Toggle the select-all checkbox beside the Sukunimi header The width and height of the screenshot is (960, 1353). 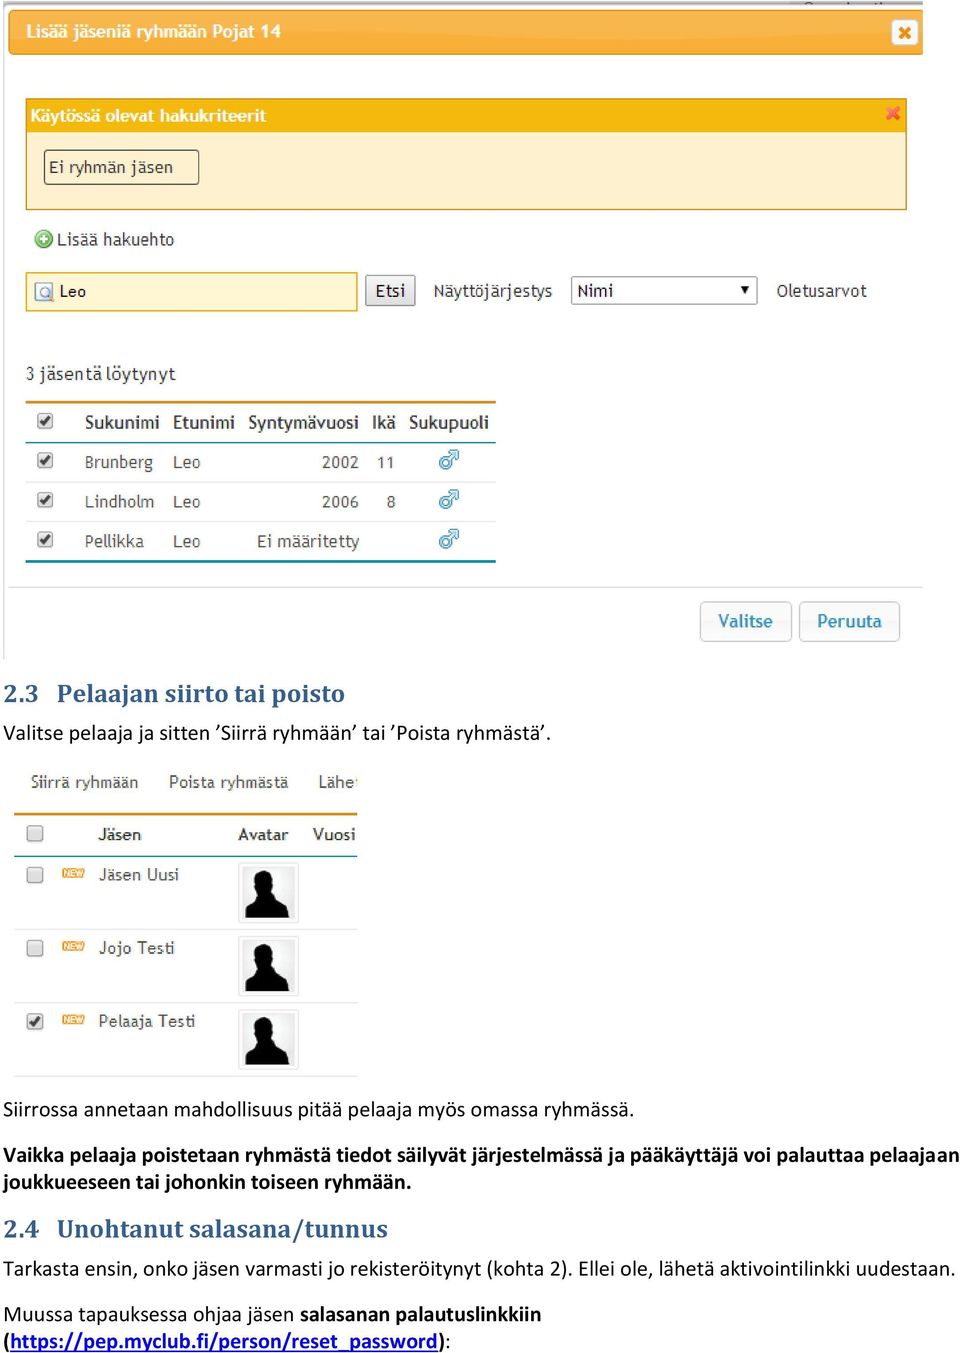tap(45, 421)
